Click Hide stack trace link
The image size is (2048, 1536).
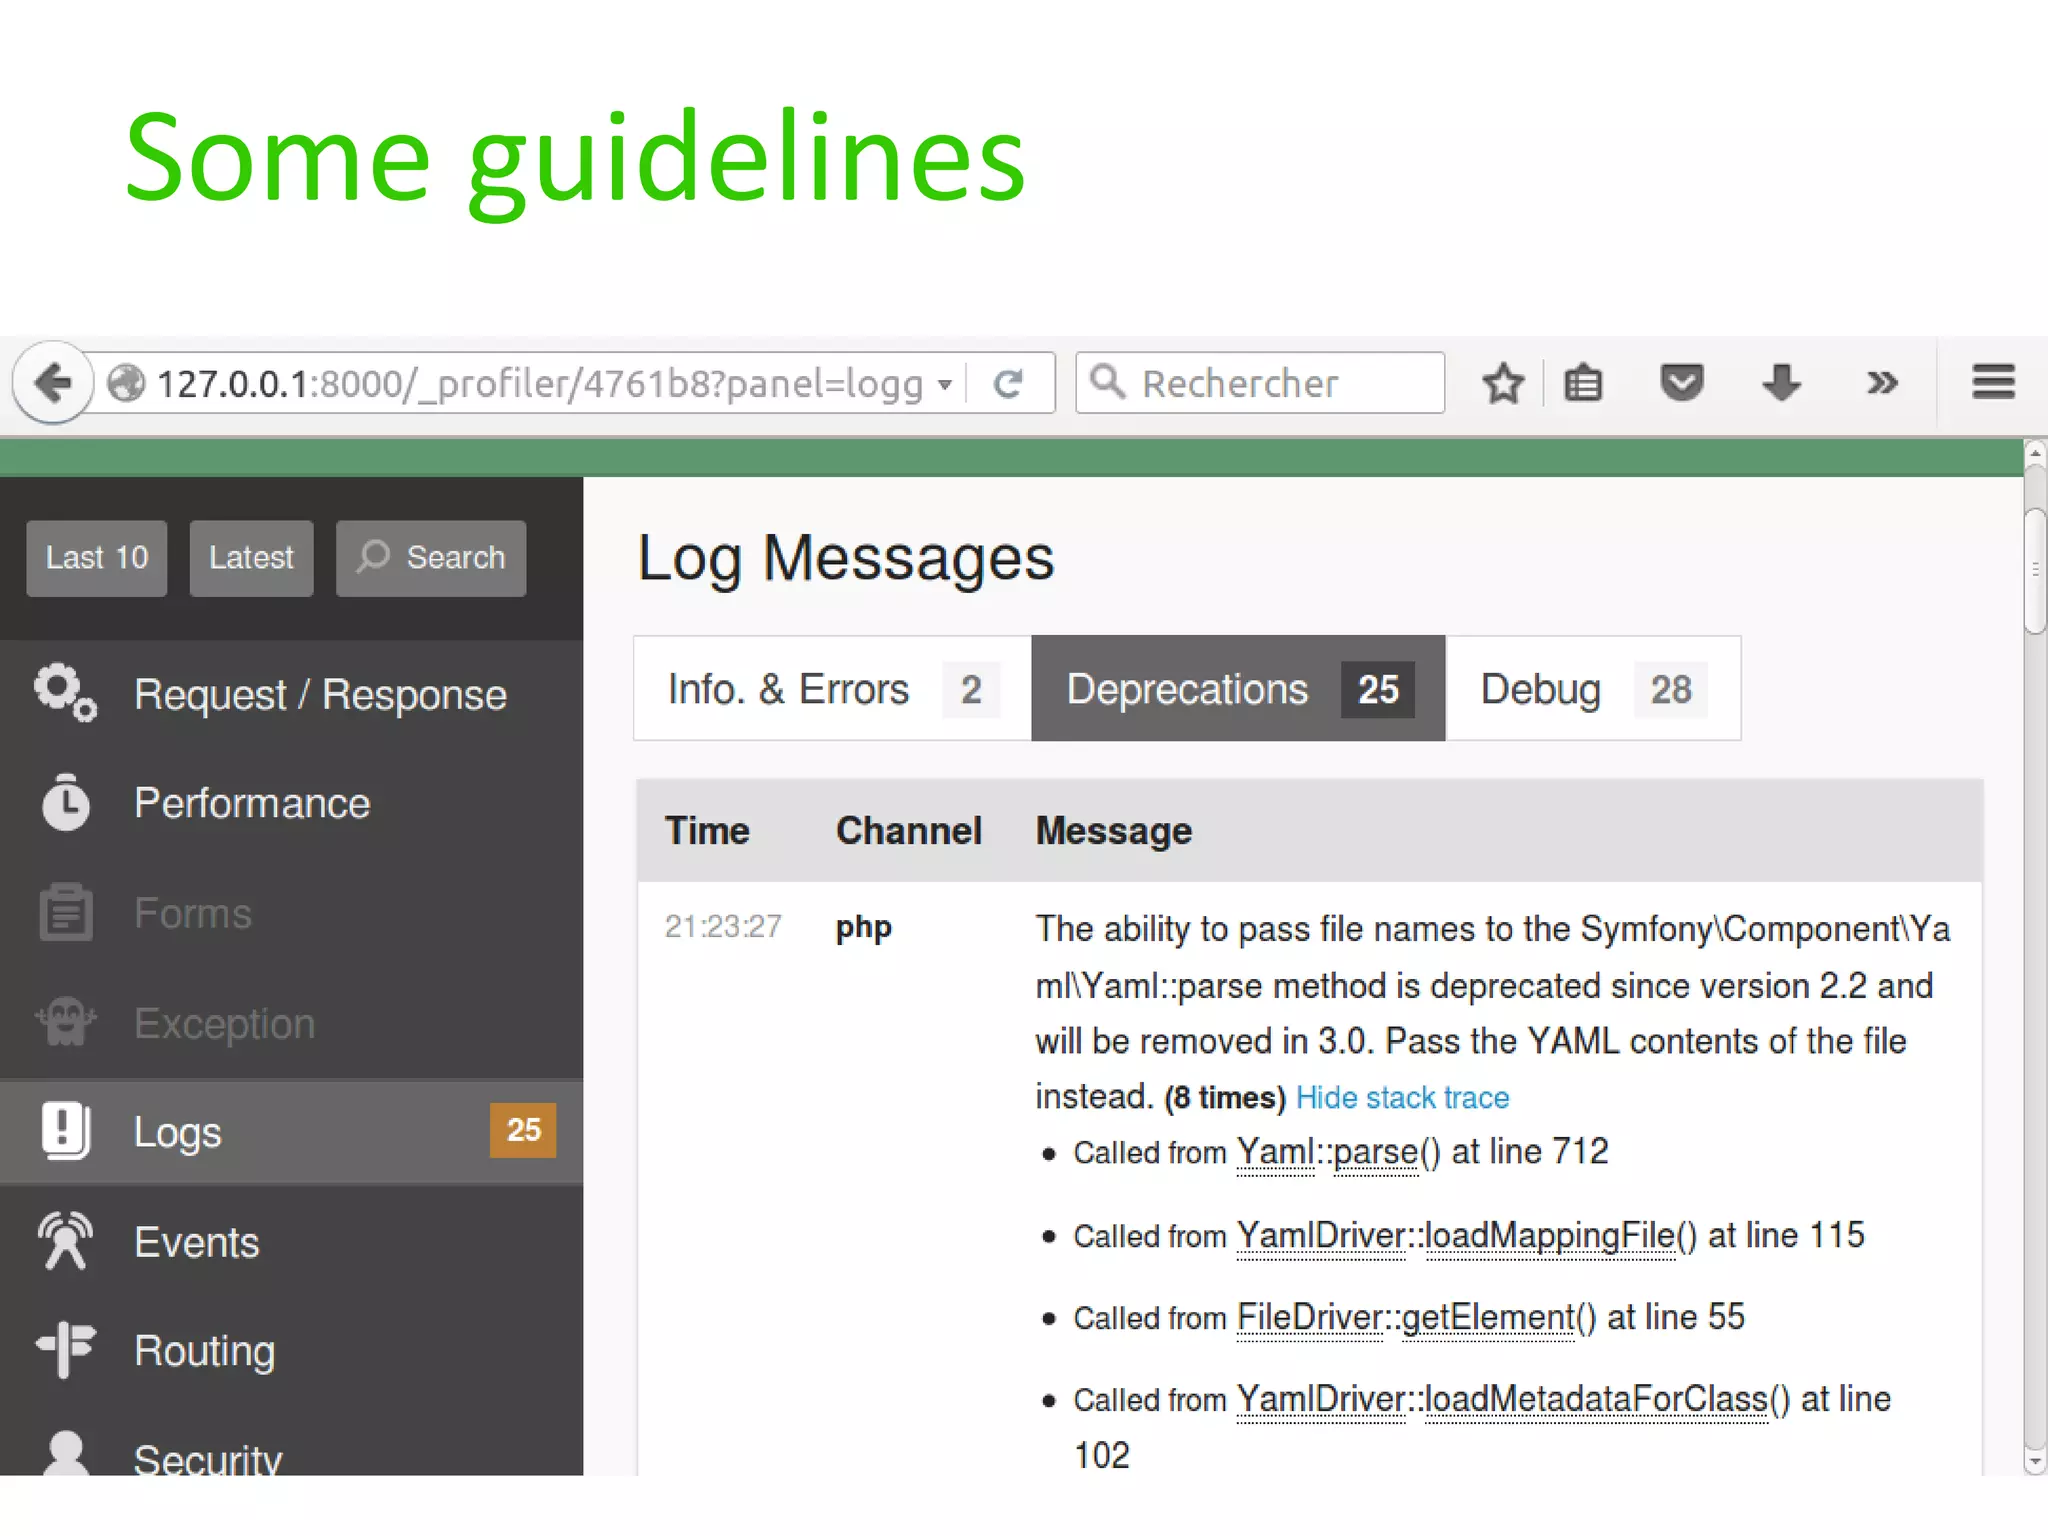point(1402,1098)
